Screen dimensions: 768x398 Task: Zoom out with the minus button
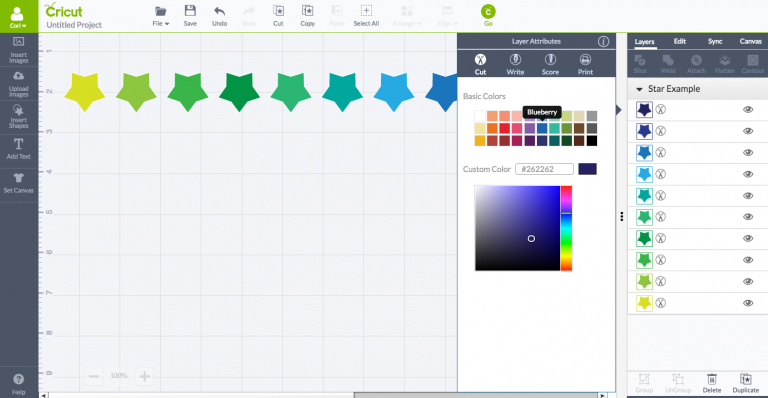[x=94, y=376]
